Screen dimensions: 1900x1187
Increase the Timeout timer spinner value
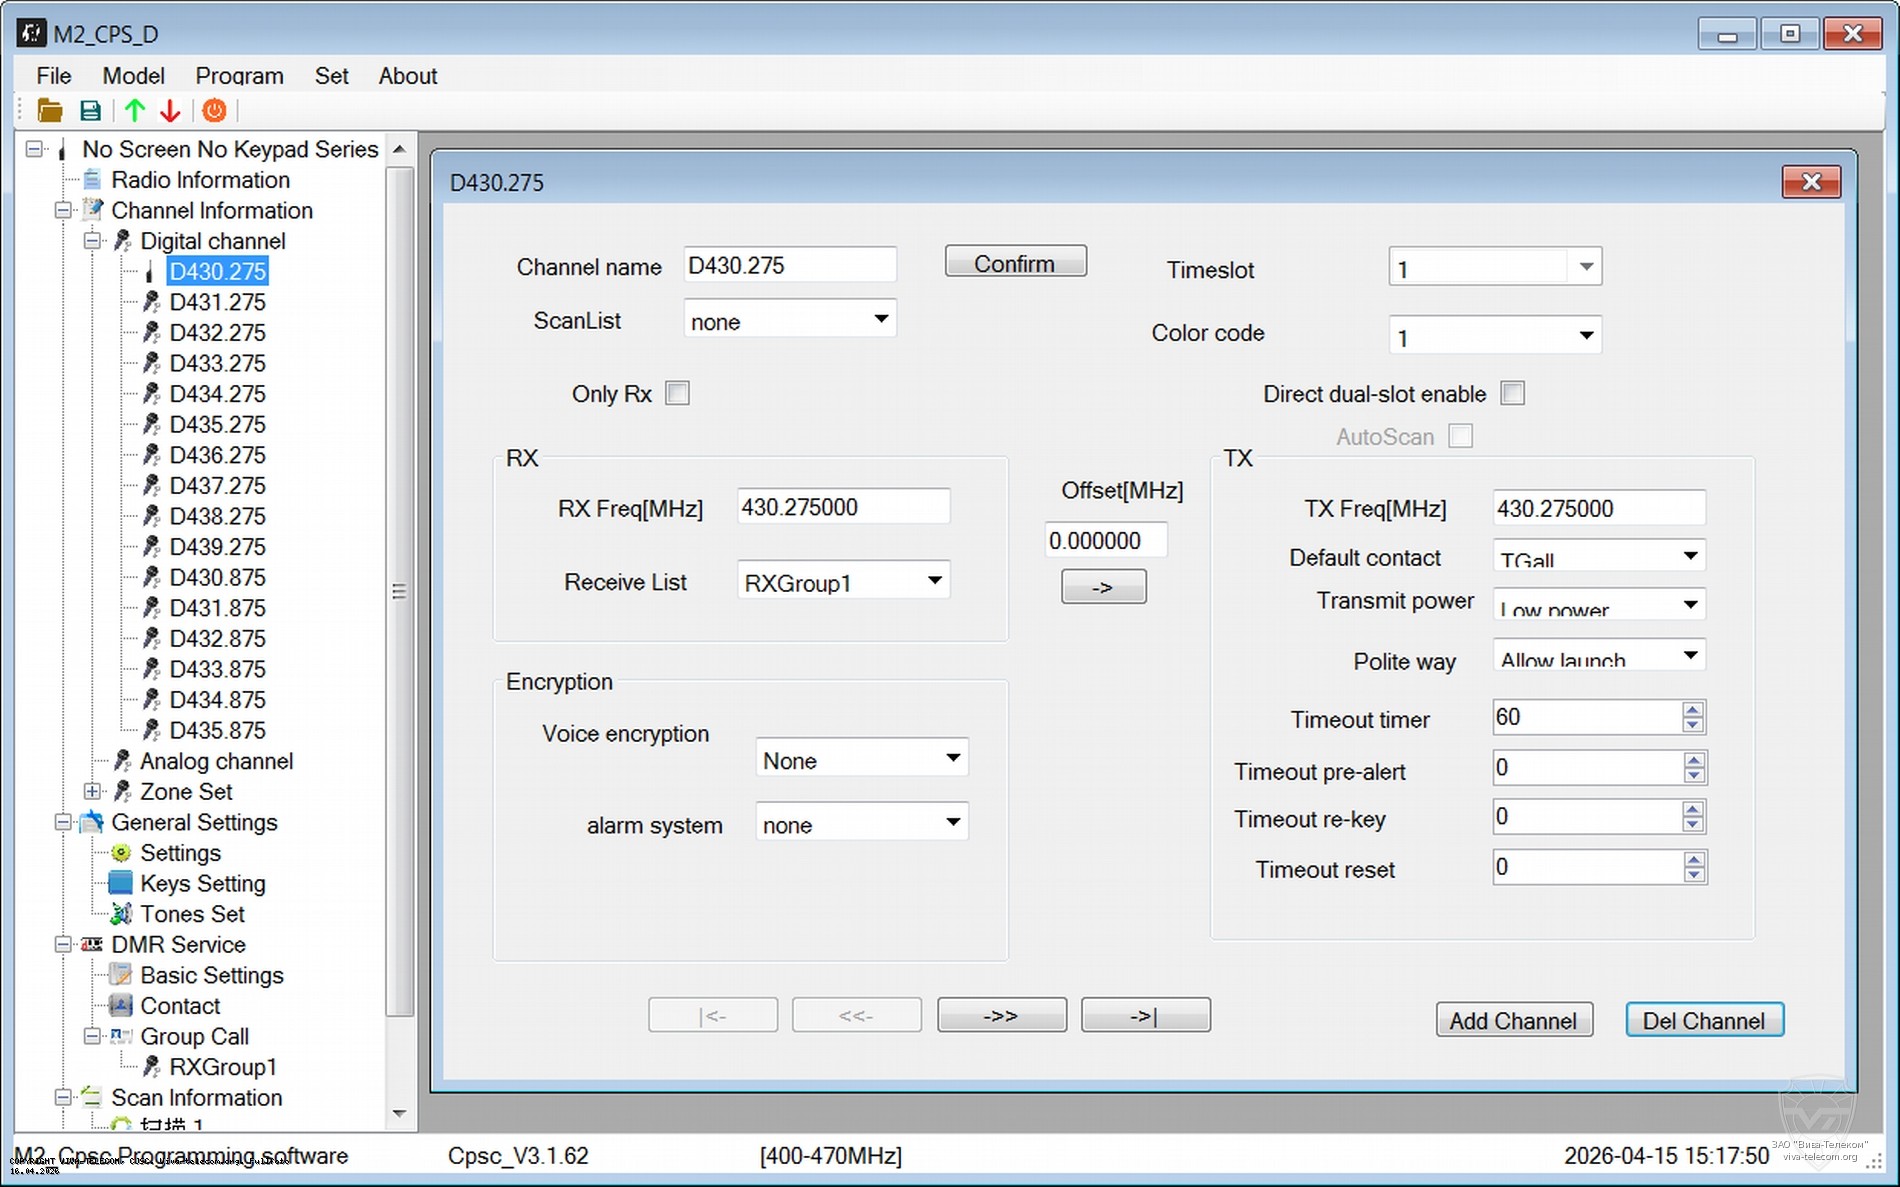pos(1692,710)
